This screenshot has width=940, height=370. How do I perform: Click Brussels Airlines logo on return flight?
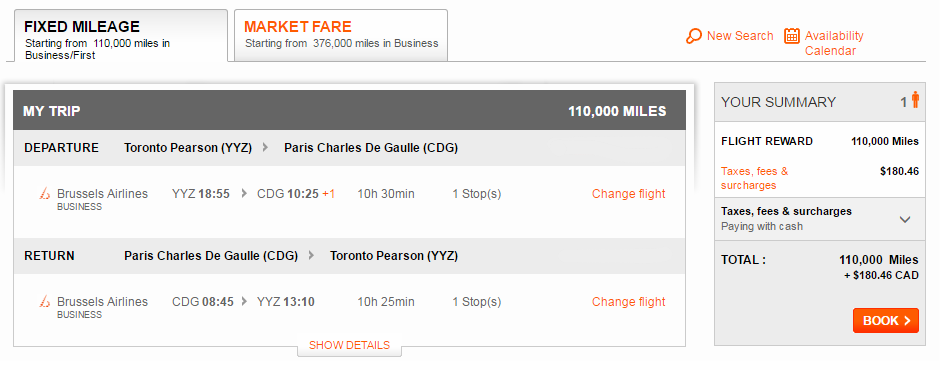[x=44, y=302]
